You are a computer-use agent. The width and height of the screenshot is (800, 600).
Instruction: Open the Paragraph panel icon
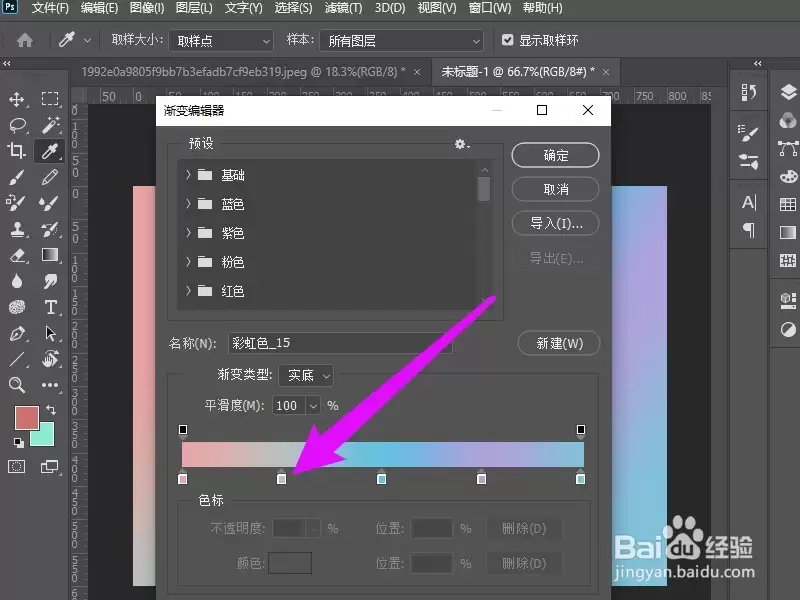point(748,230)
